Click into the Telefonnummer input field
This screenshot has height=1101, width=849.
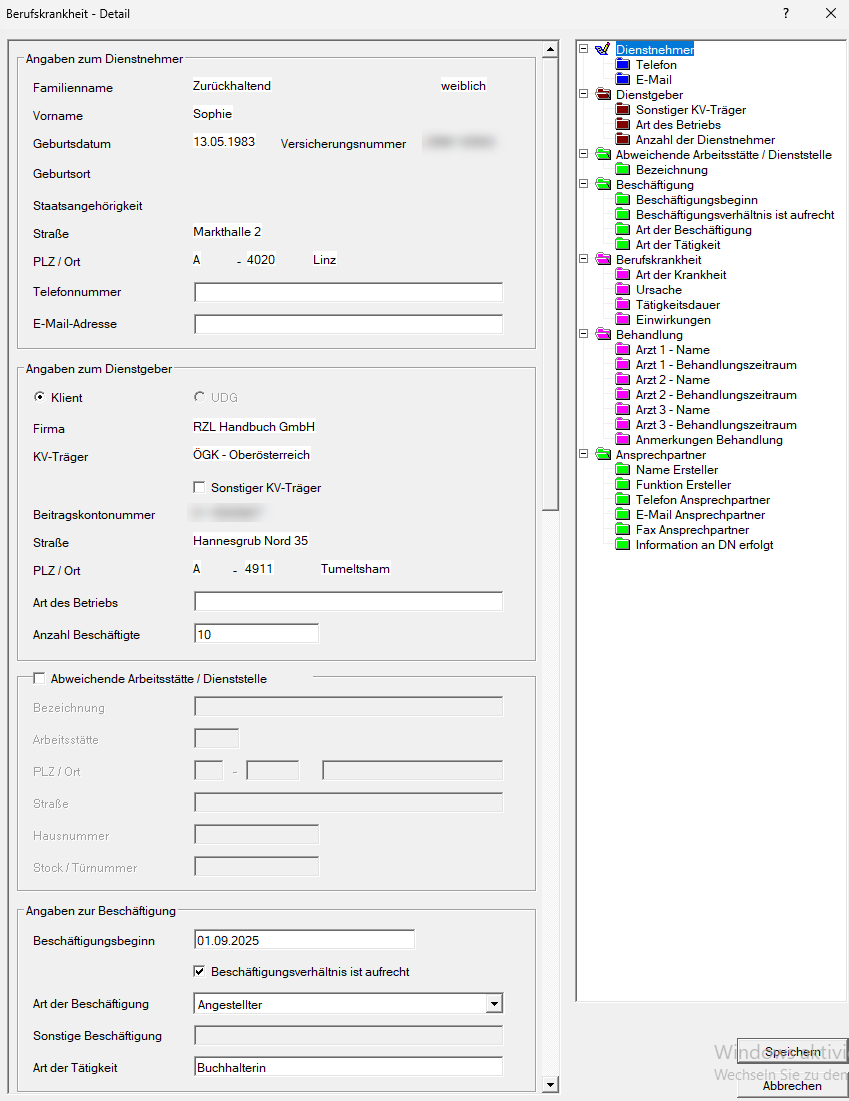click(348, 293)
